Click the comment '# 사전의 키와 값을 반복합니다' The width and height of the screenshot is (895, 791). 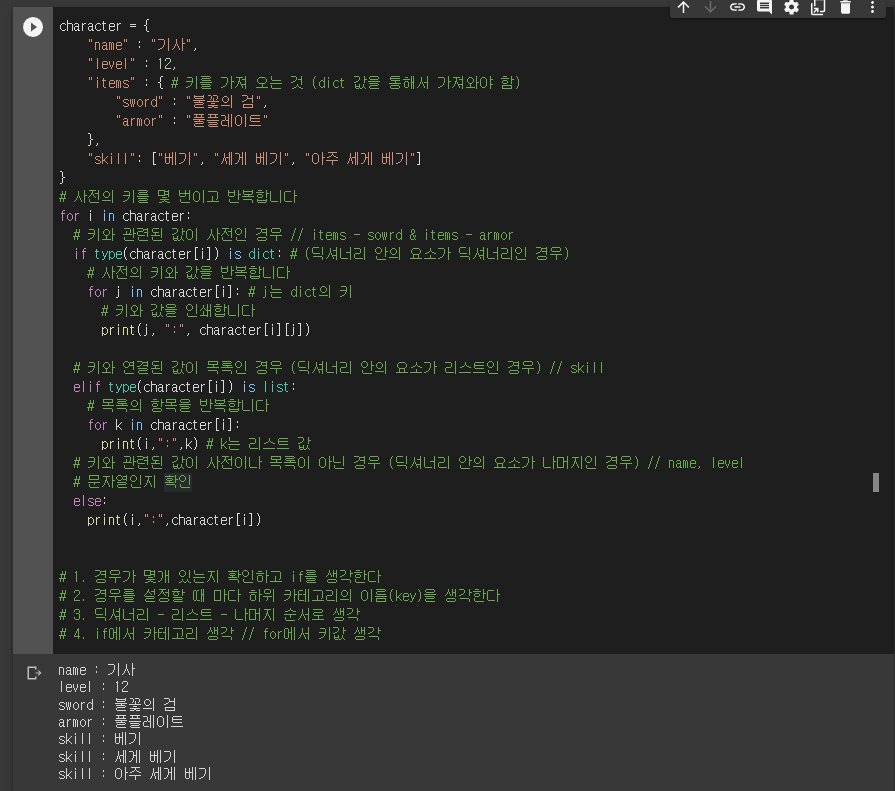point(188,273)
